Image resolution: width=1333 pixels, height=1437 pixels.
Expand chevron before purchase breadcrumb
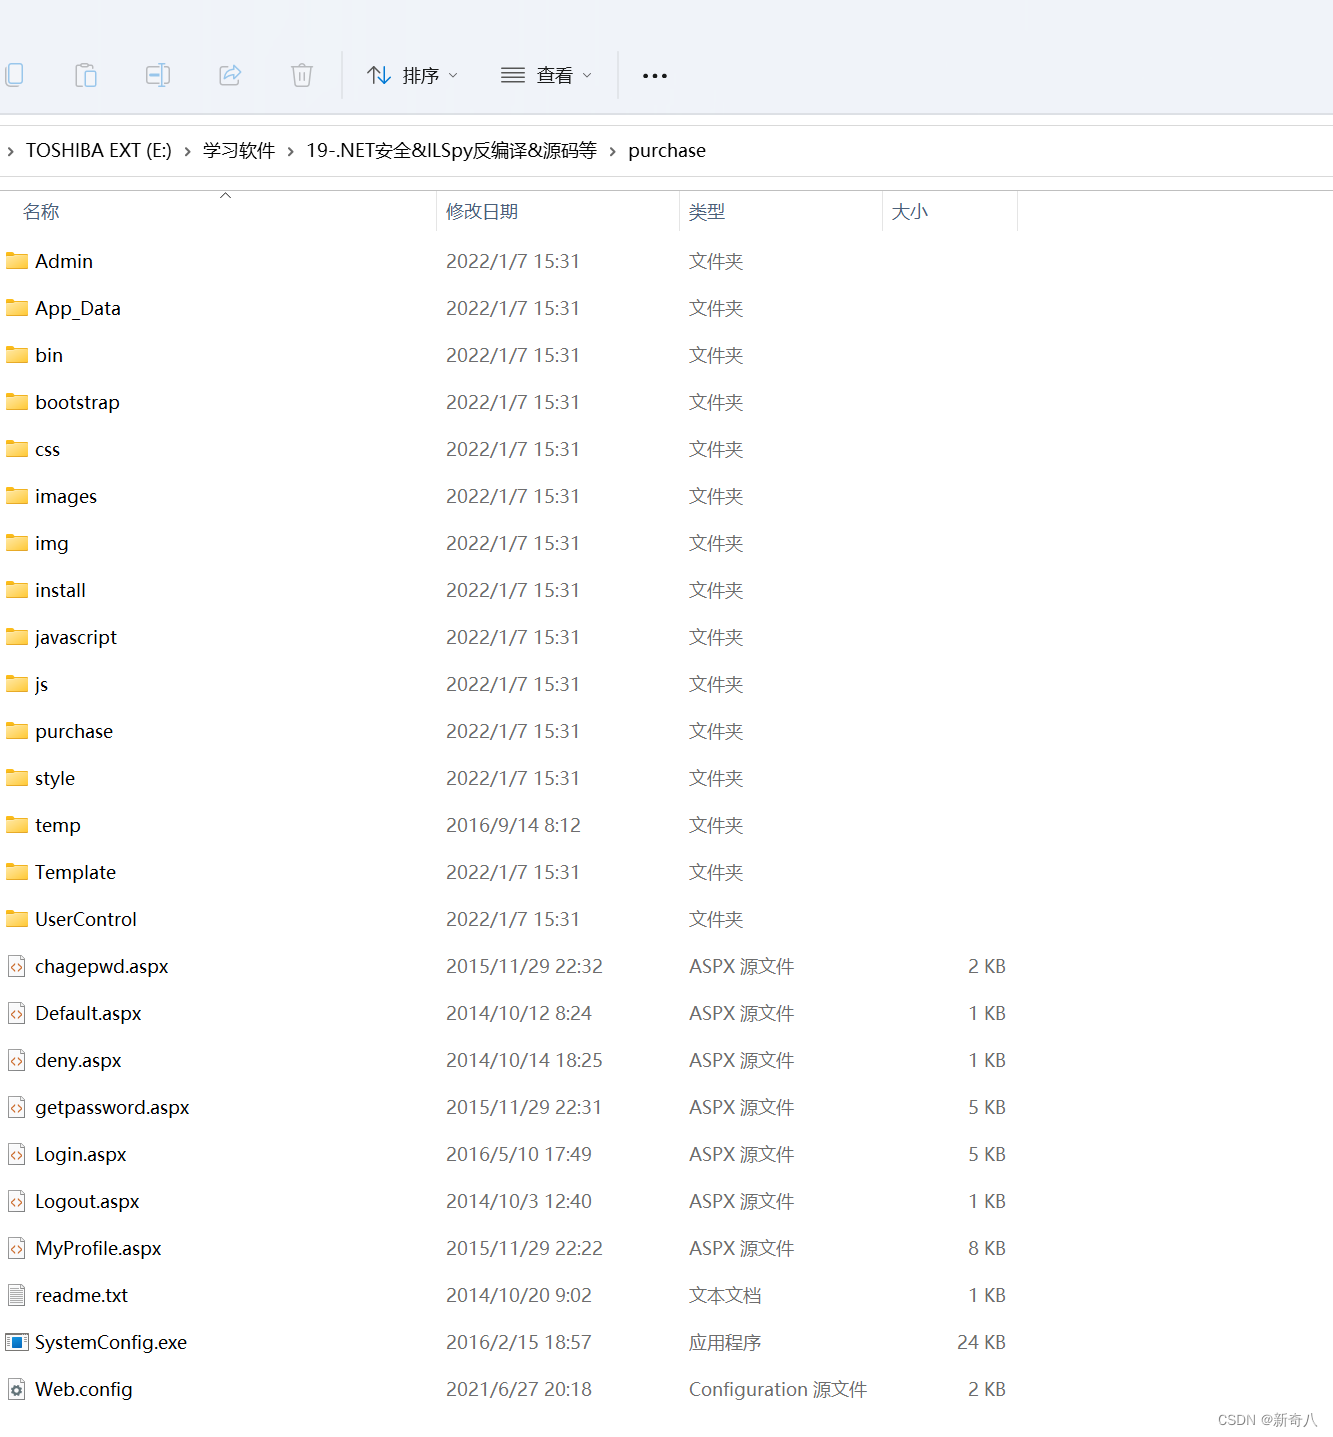click(x=613, y=152)
